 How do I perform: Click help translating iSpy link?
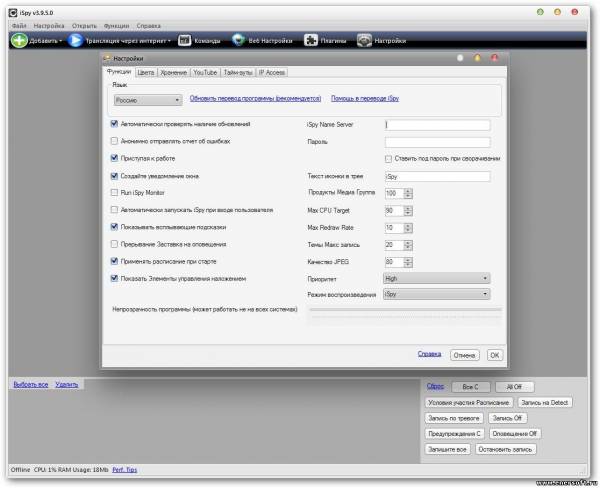[365, 98]
